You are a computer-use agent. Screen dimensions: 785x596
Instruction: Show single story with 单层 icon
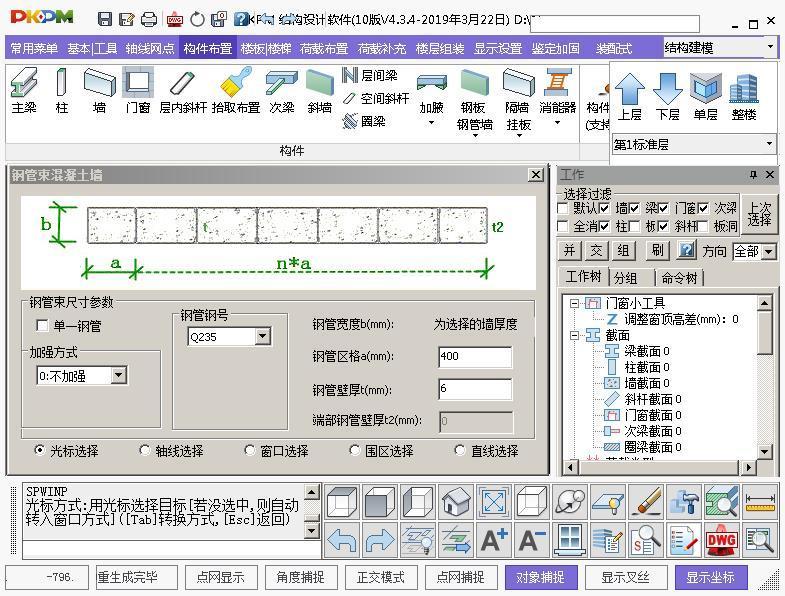tap(705, 97)
